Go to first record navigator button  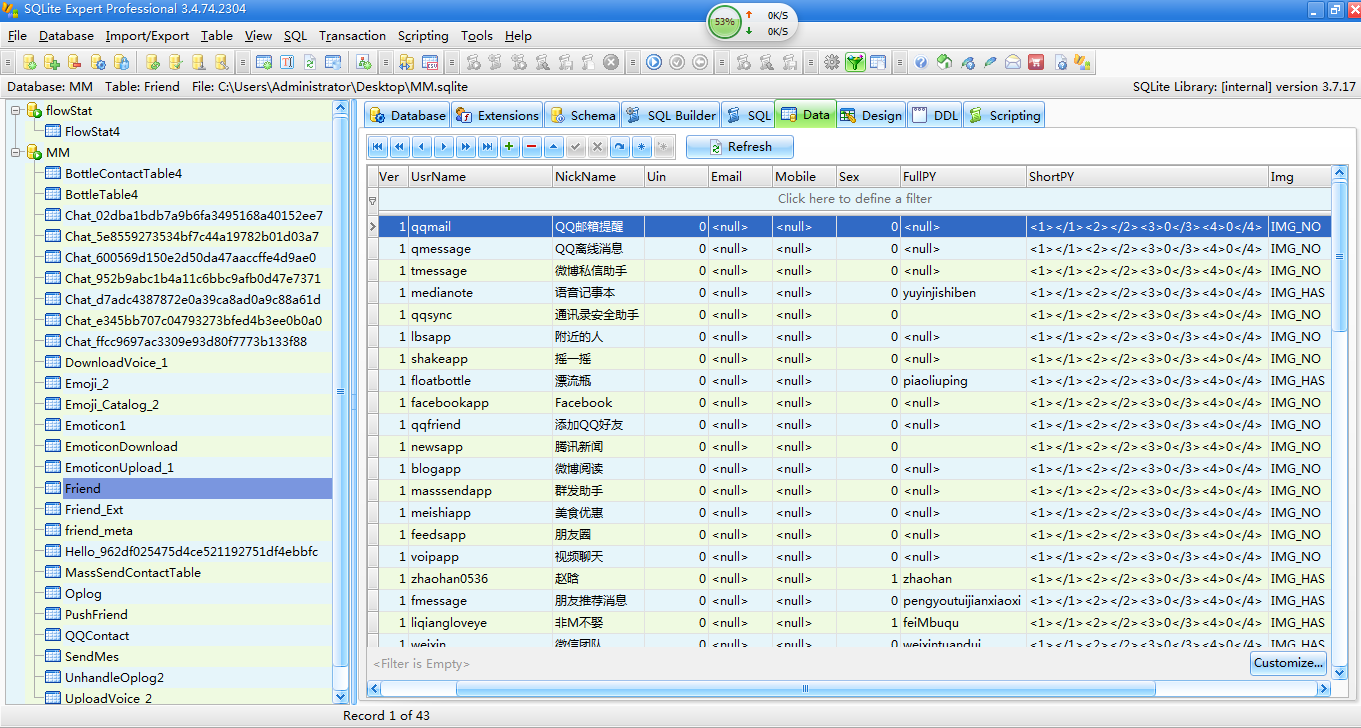click(378, 147)
